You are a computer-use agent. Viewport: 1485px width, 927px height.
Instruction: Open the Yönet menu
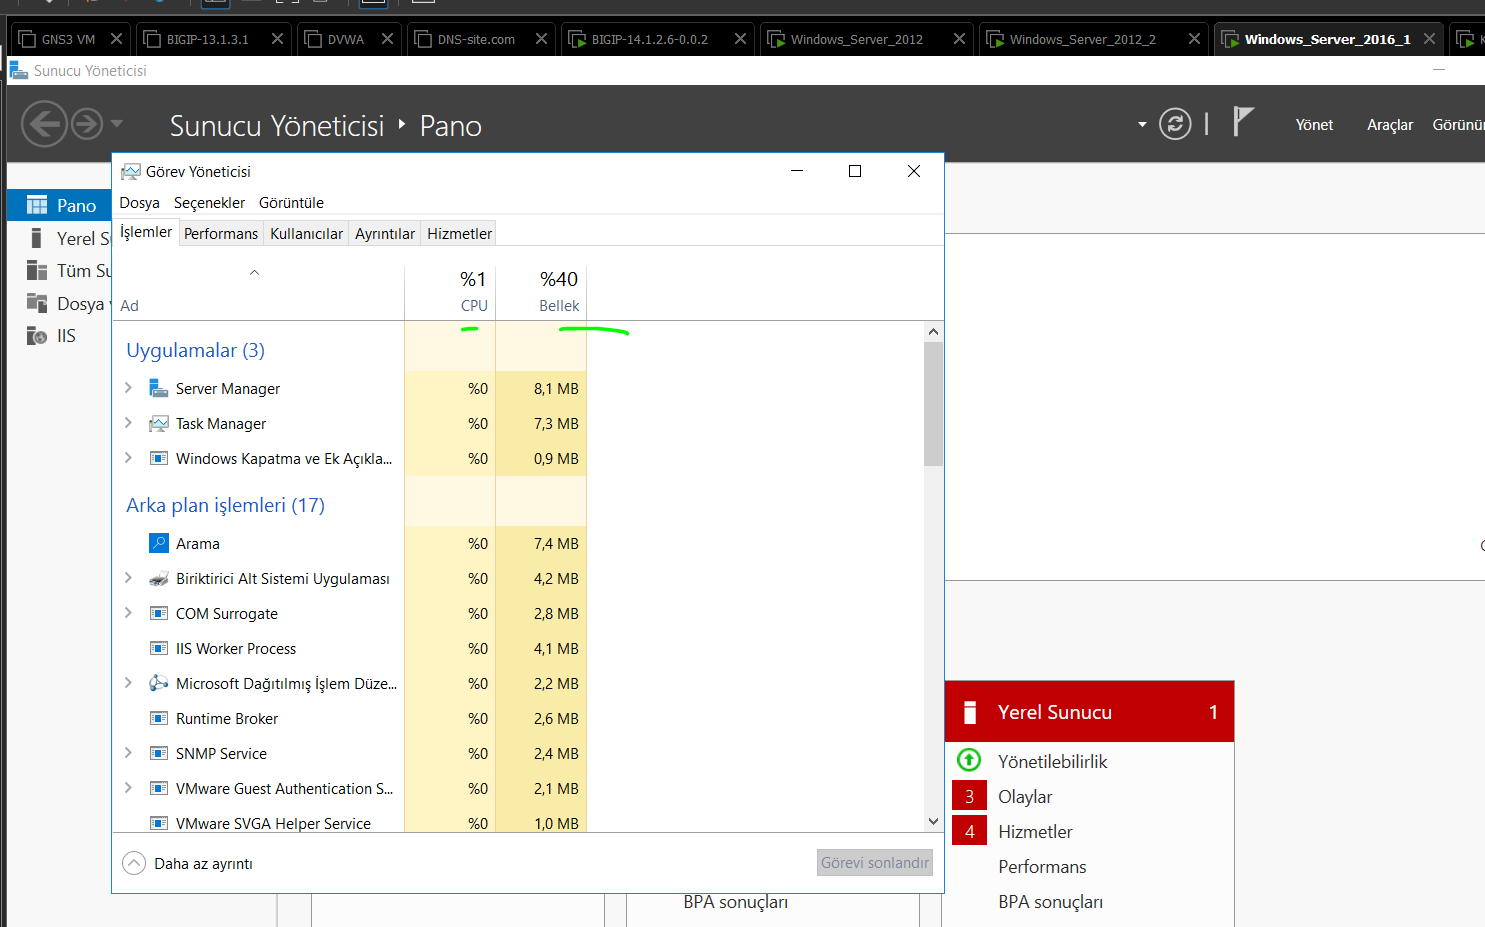pos(1314,125)
